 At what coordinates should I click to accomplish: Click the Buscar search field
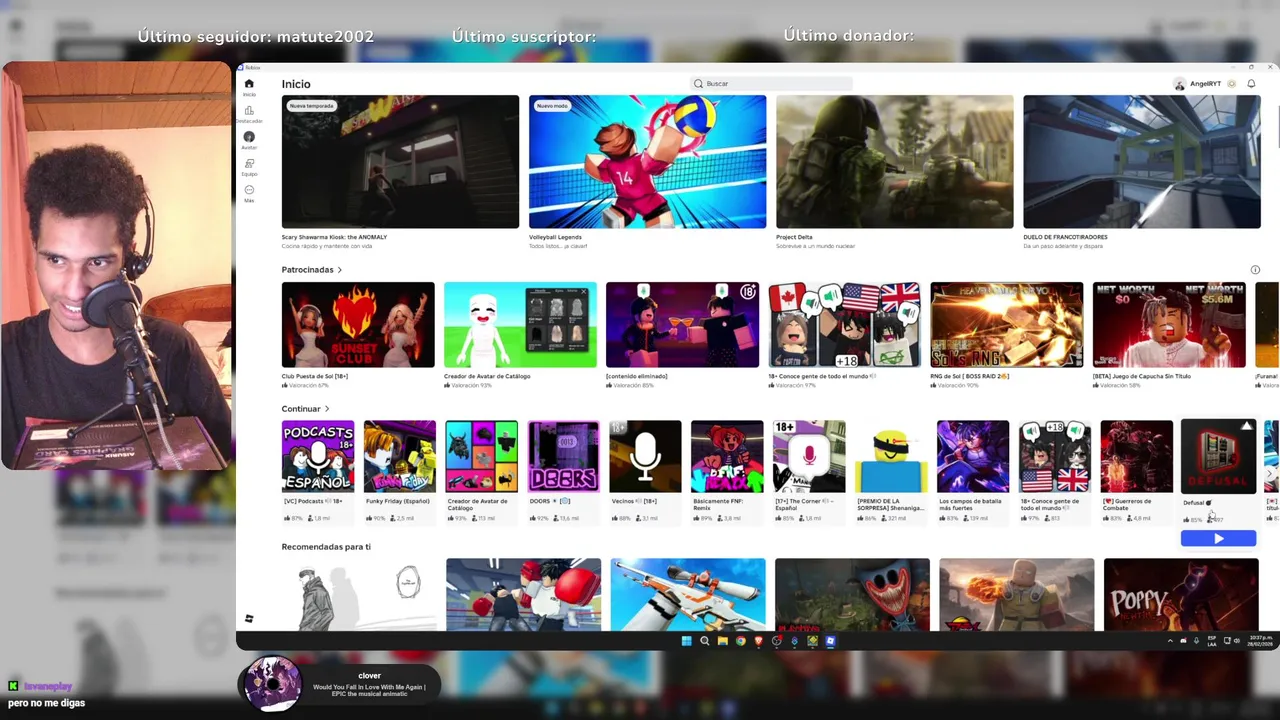pyautogui.click(x=771, y=84)
